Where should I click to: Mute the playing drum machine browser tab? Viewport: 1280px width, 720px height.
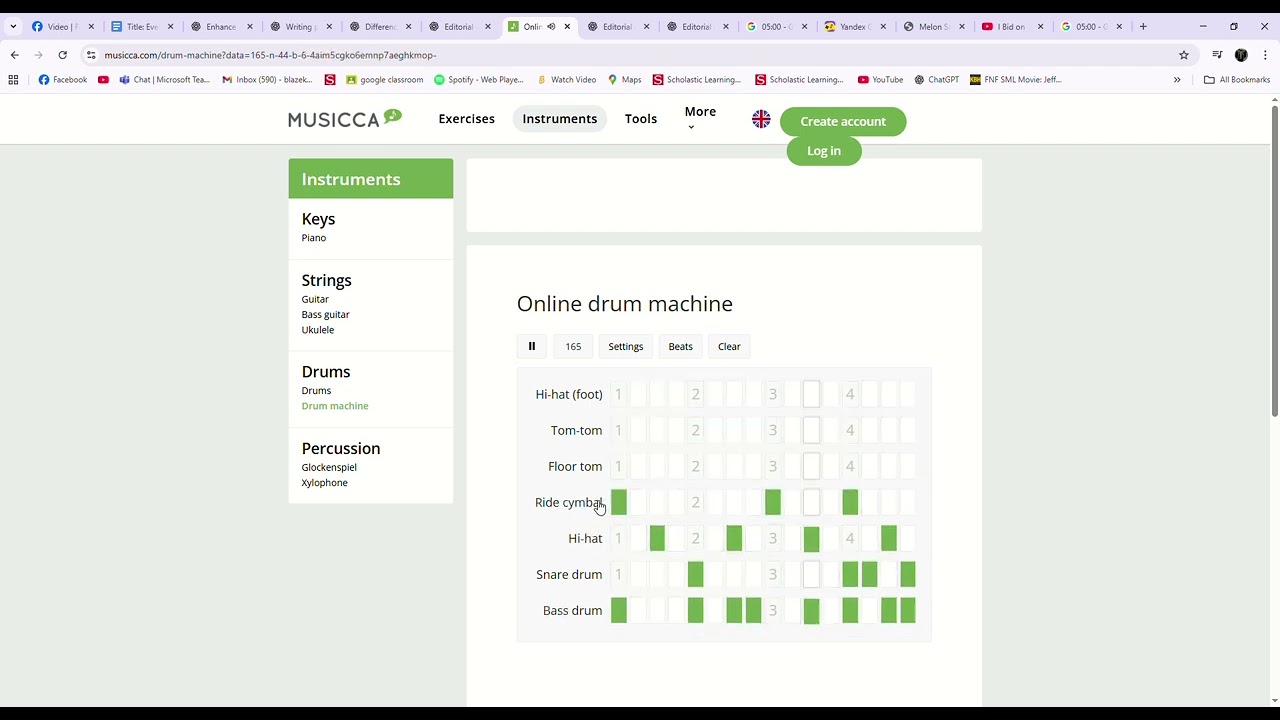pyautogui.click(x=551, y=27)
